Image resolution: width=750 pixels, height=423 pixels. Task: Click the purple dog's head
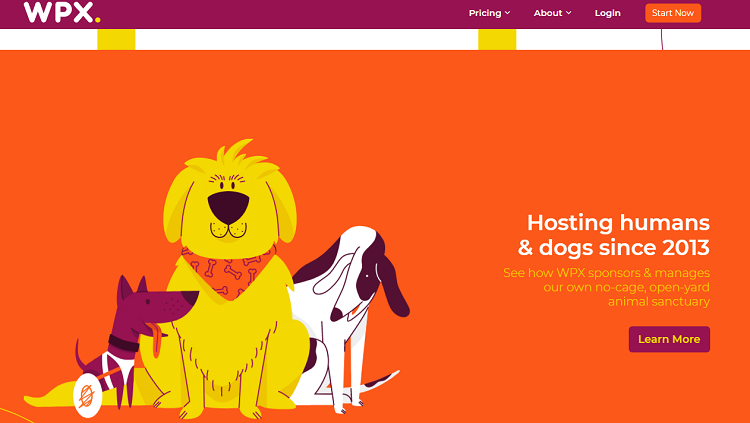coord(153,304)
